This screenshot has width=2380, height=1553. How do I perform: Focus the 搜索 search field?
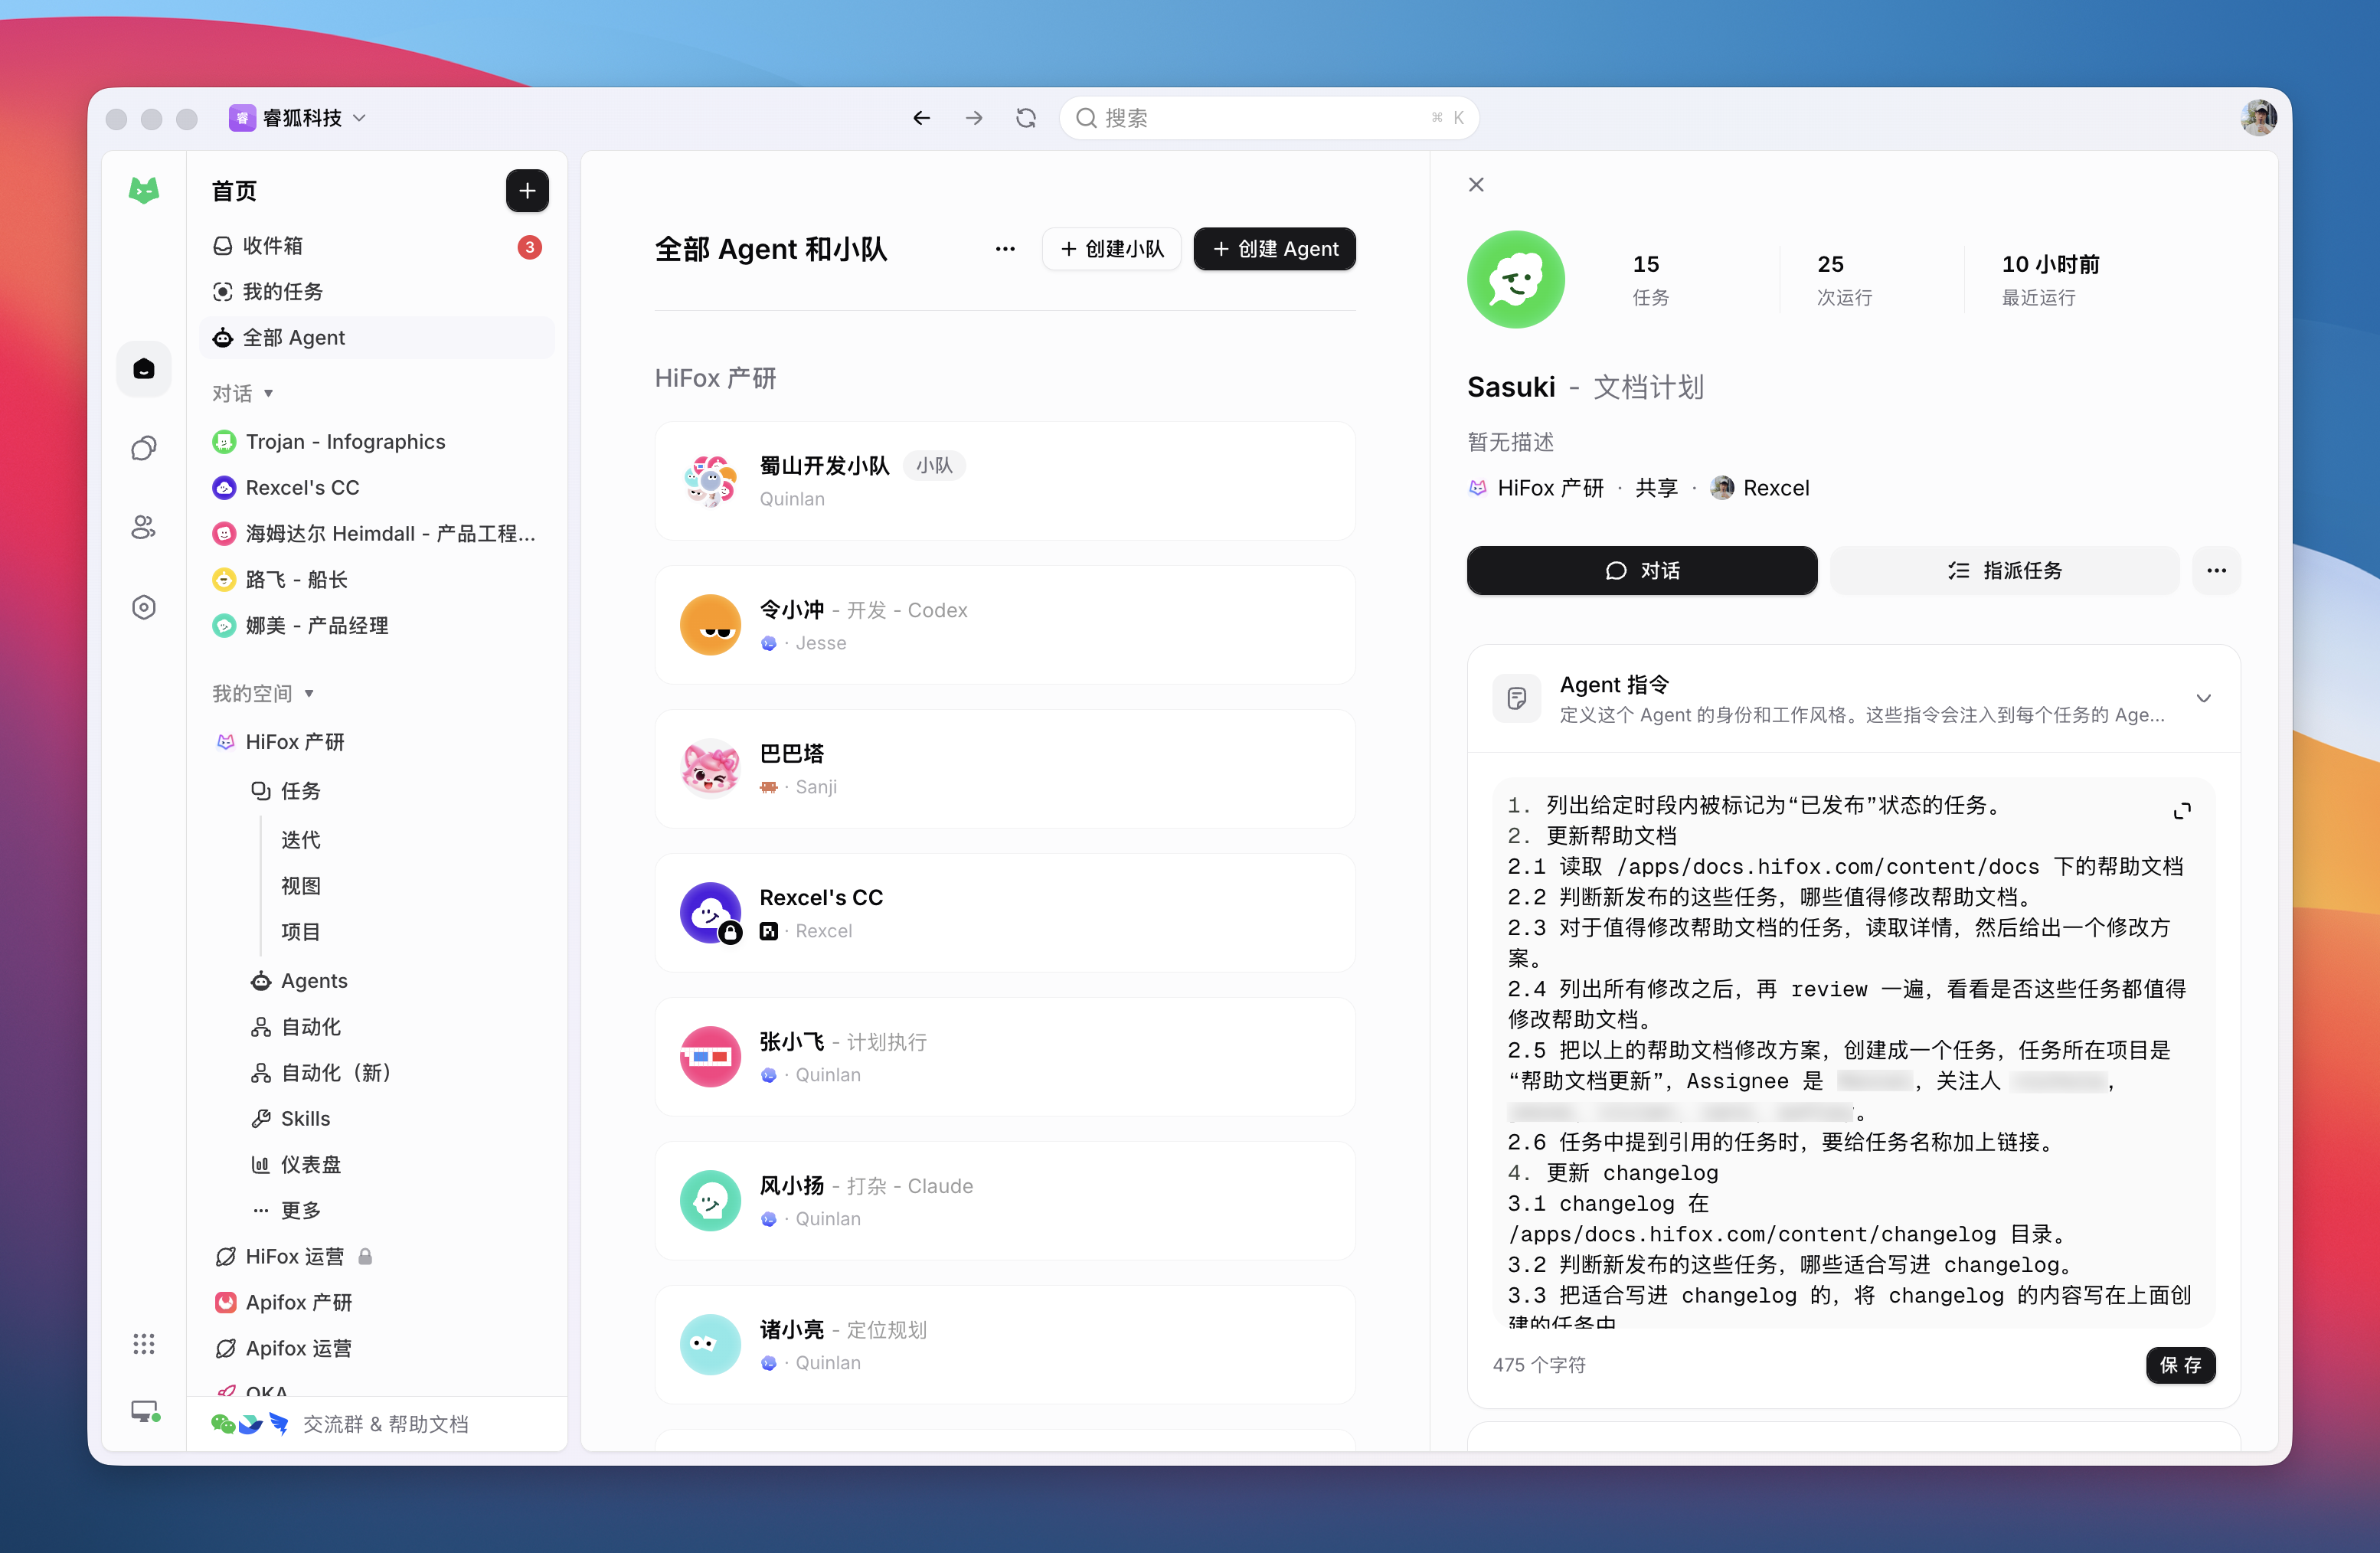click(x=1268, y=118)
